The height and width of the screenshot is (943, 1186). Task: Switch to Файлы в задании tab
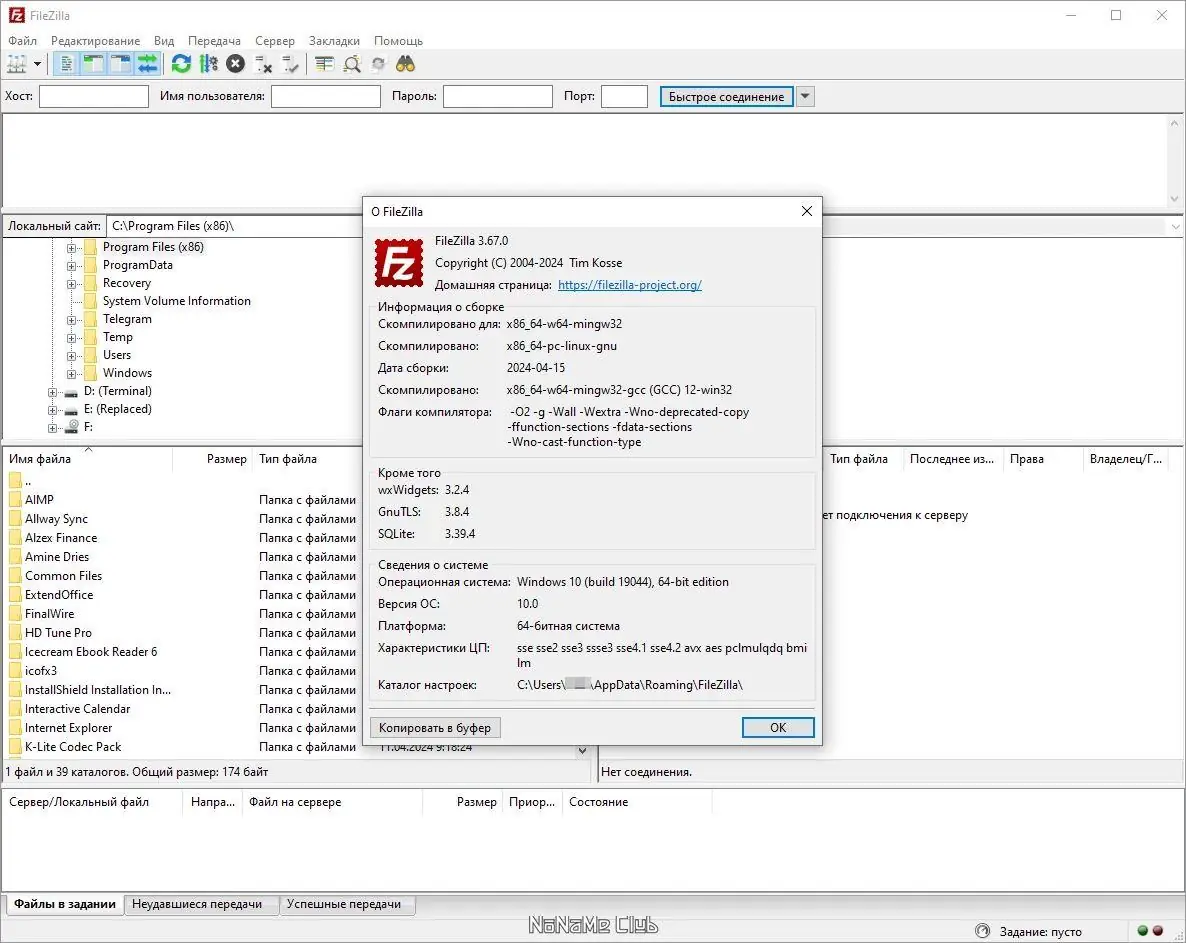click(x=65, y=904)
